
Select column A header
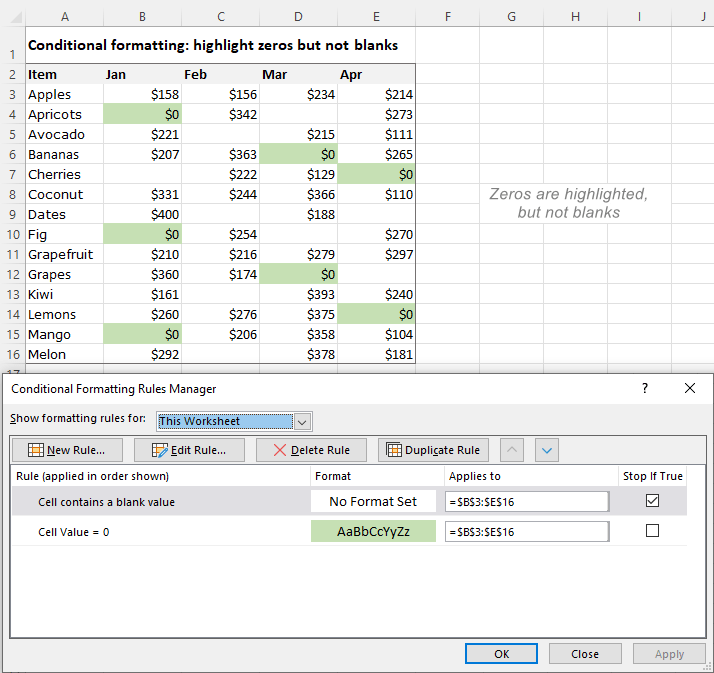[x=65, y=17]
